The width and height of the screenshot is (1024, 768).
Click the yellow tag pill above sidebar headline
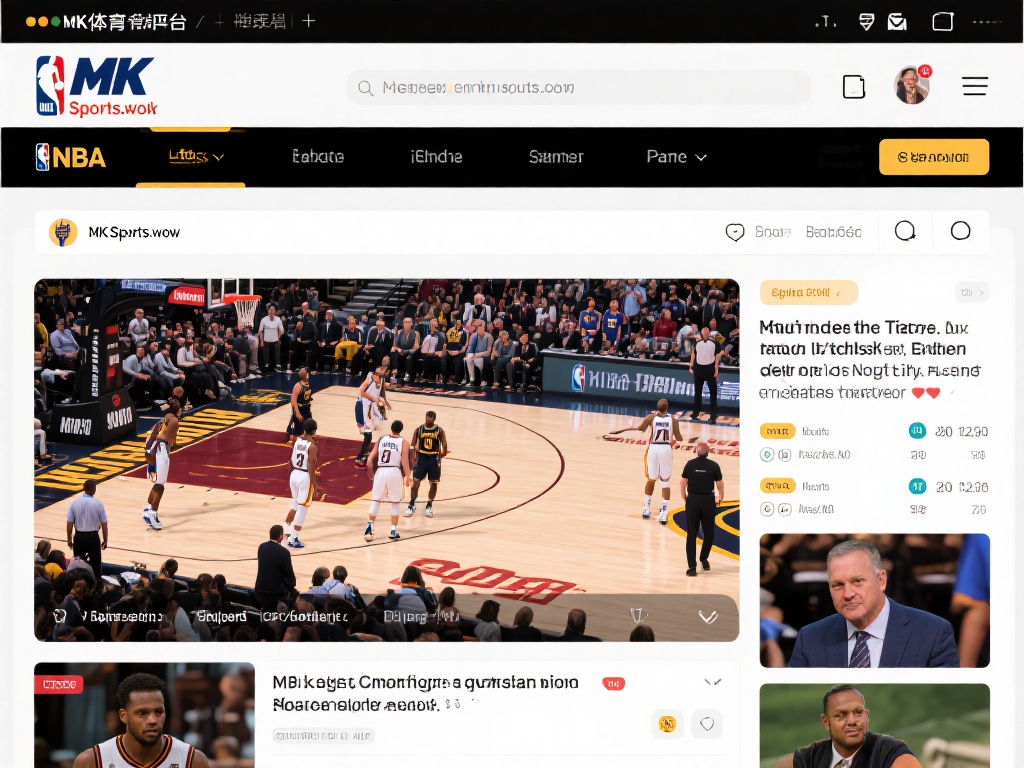click(x=808, y=293)
